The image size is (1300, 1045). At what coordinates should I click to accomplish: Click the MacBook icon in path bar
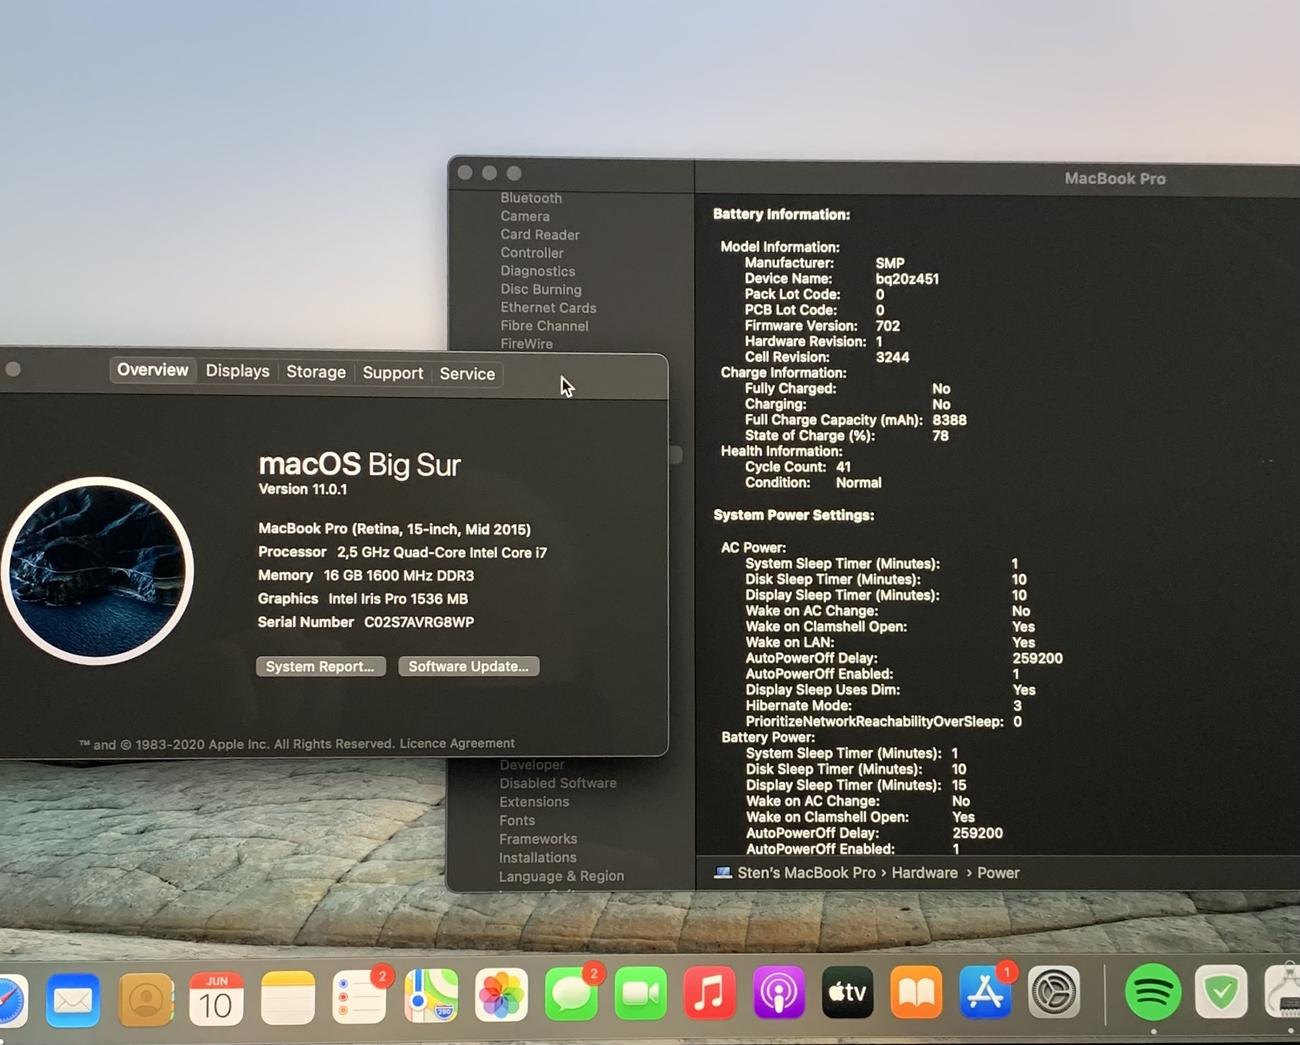point(722,873)
